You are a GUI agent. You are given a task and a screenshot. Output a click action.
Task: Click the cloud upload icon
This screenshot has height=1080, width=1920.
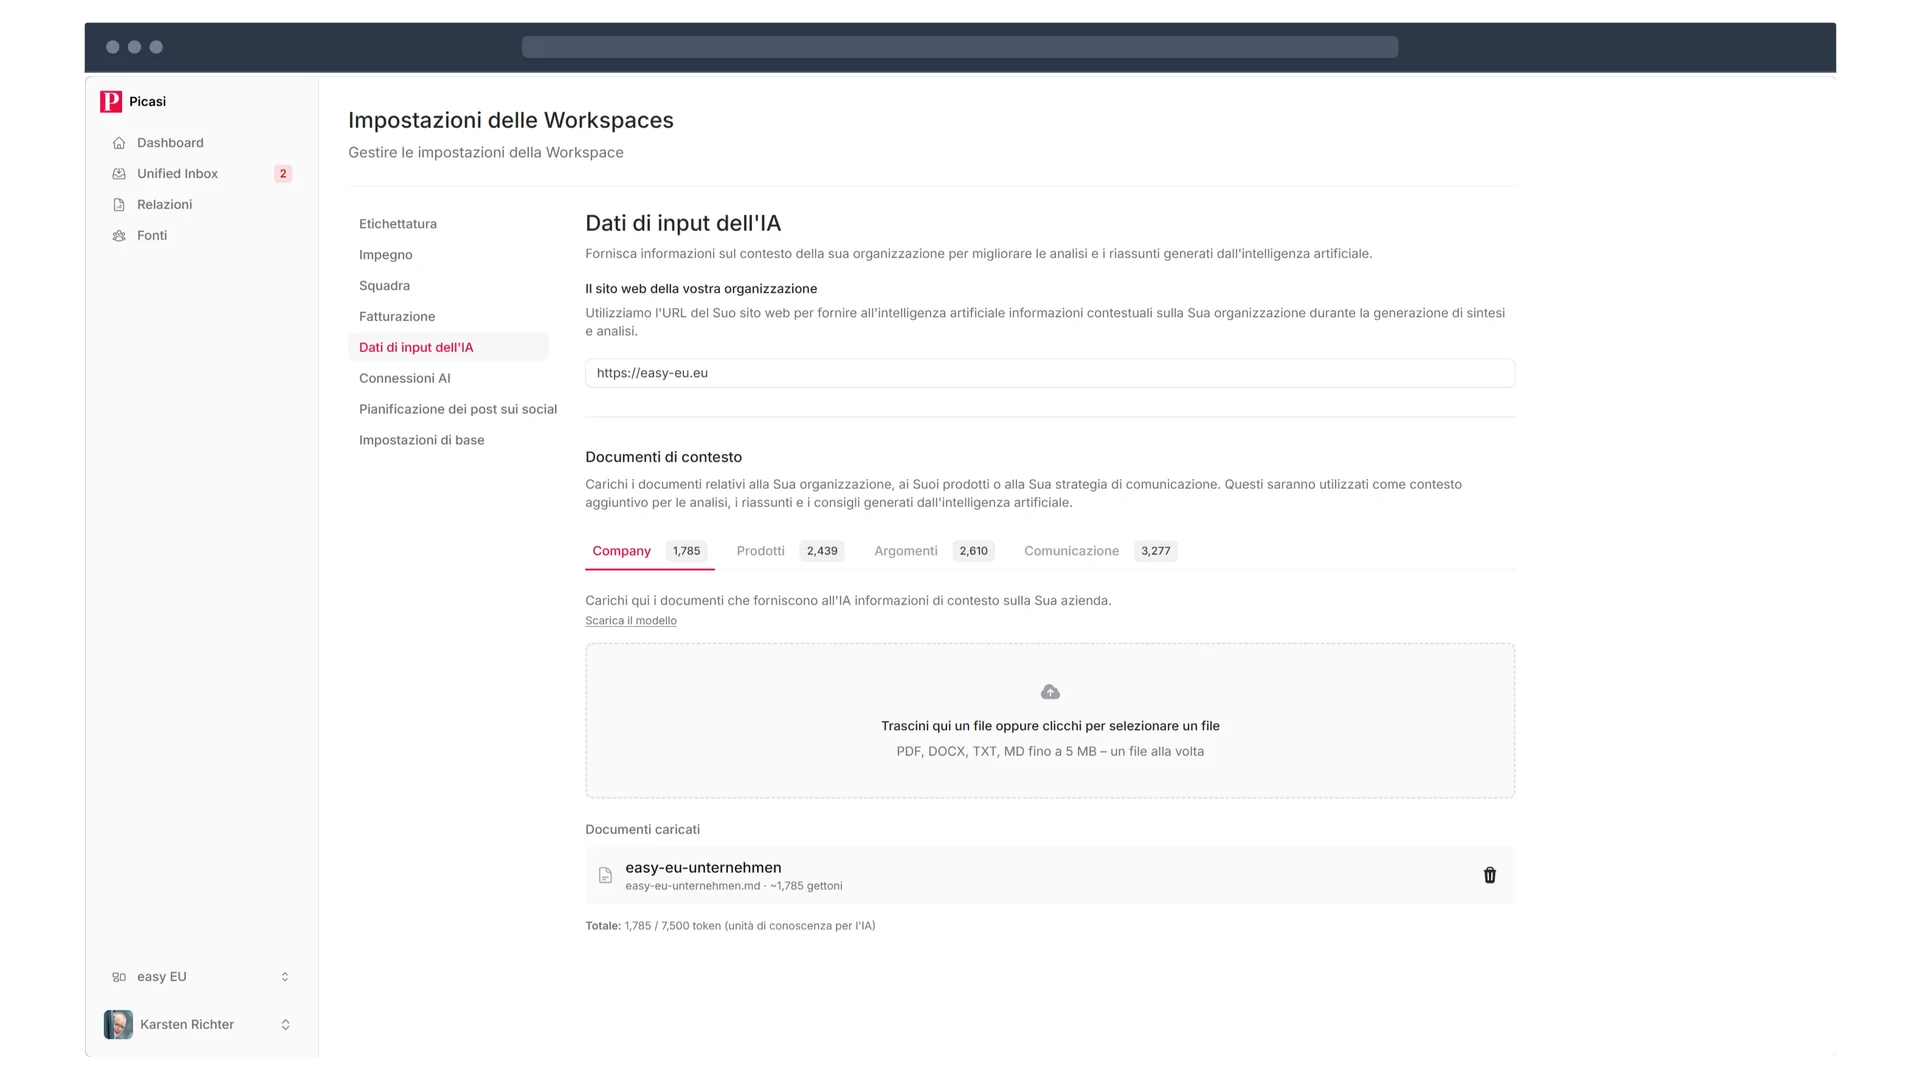pyautogui.click(x=1050, y=692)
